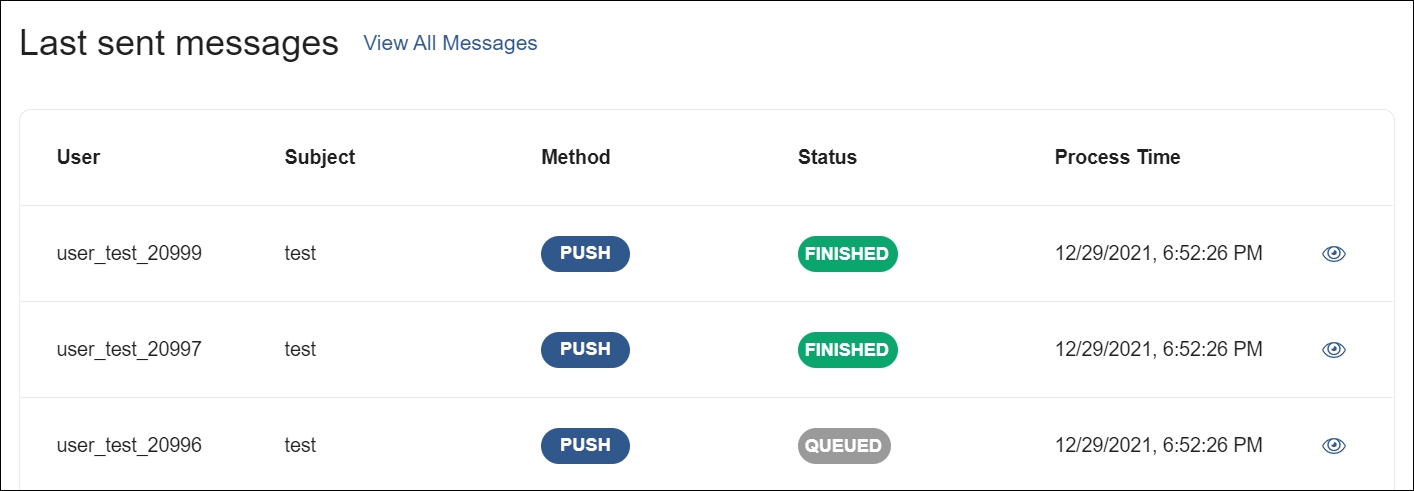Open View All Messages link
Image resolution: width=1414 pixels, height=491 pixels.
[x=450, y=43]
